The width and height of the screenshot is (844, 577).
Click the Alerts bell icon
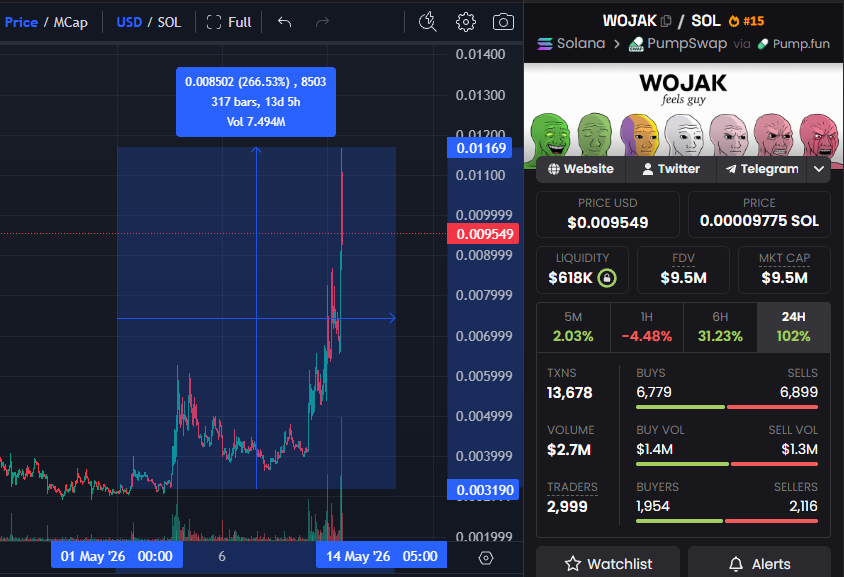[736, 564]
